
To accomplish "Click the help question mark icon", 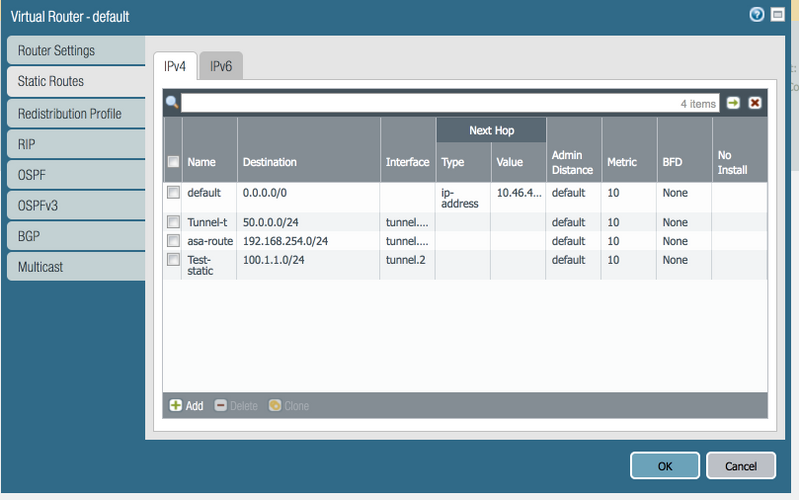I will [756, 15].
